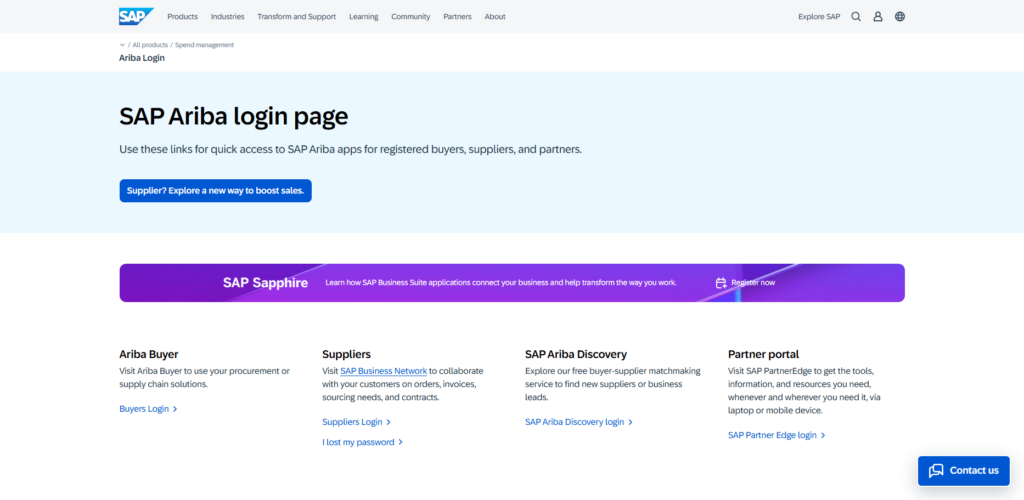Click Explore SAP in the header
The image size is (1024, 500).
click(x=819, y=16)
